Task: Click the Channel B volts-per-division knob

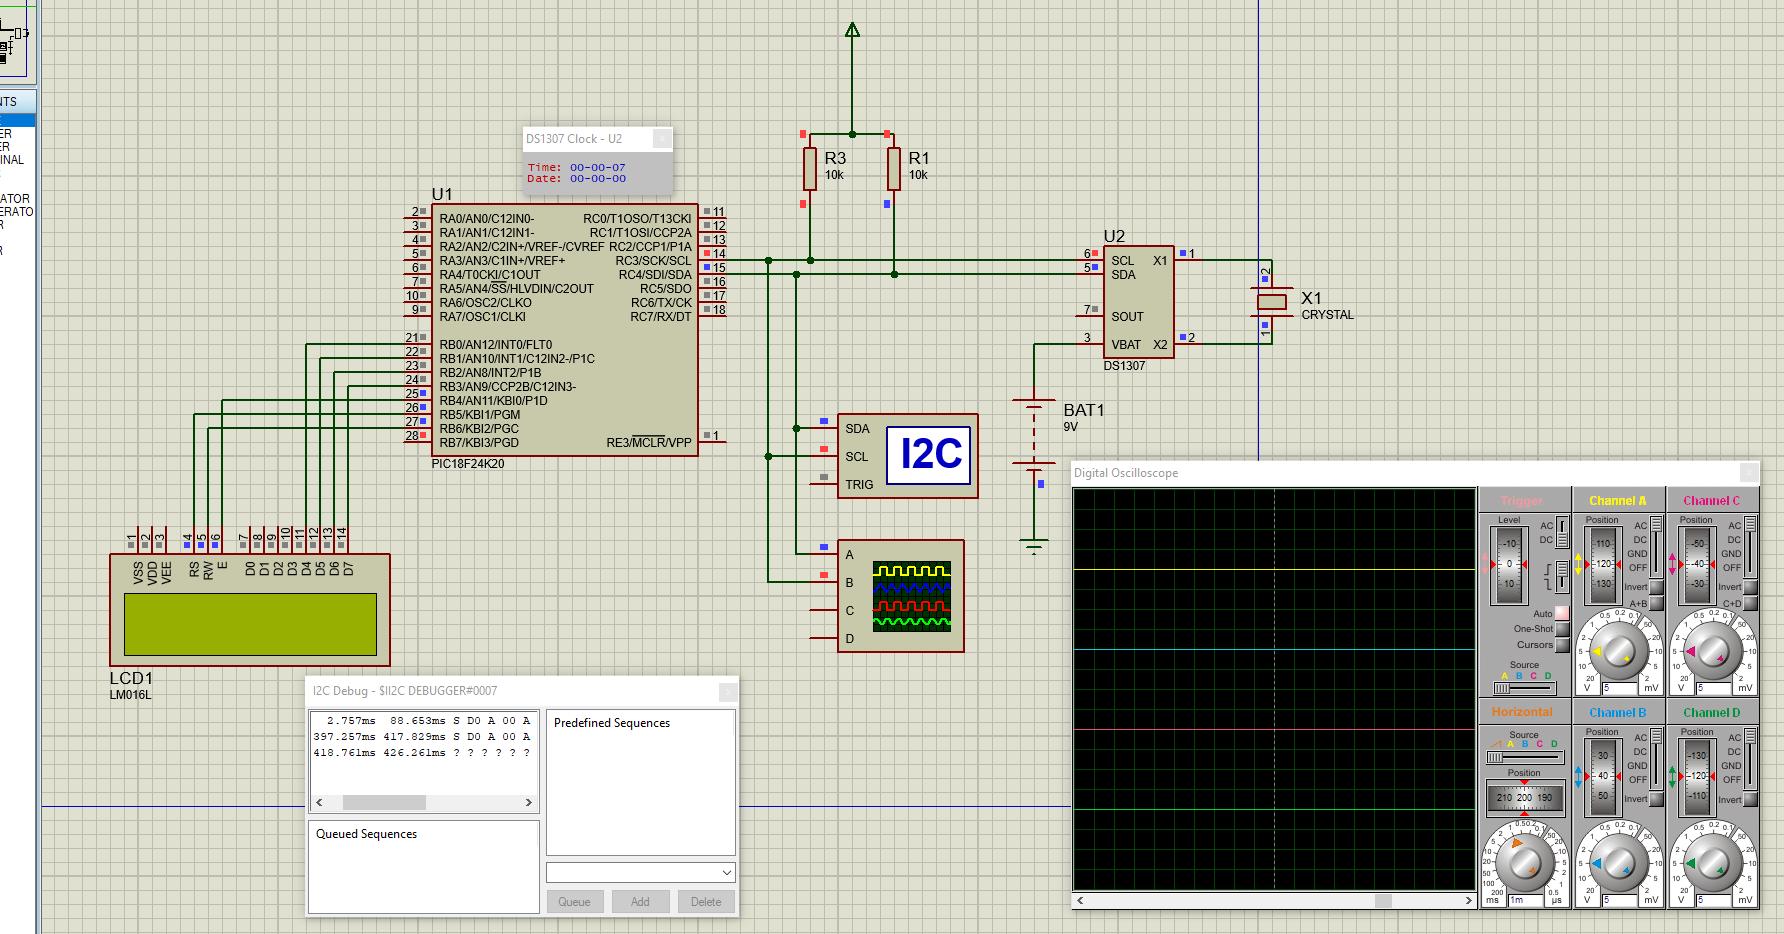Action: coord(1618,863)
